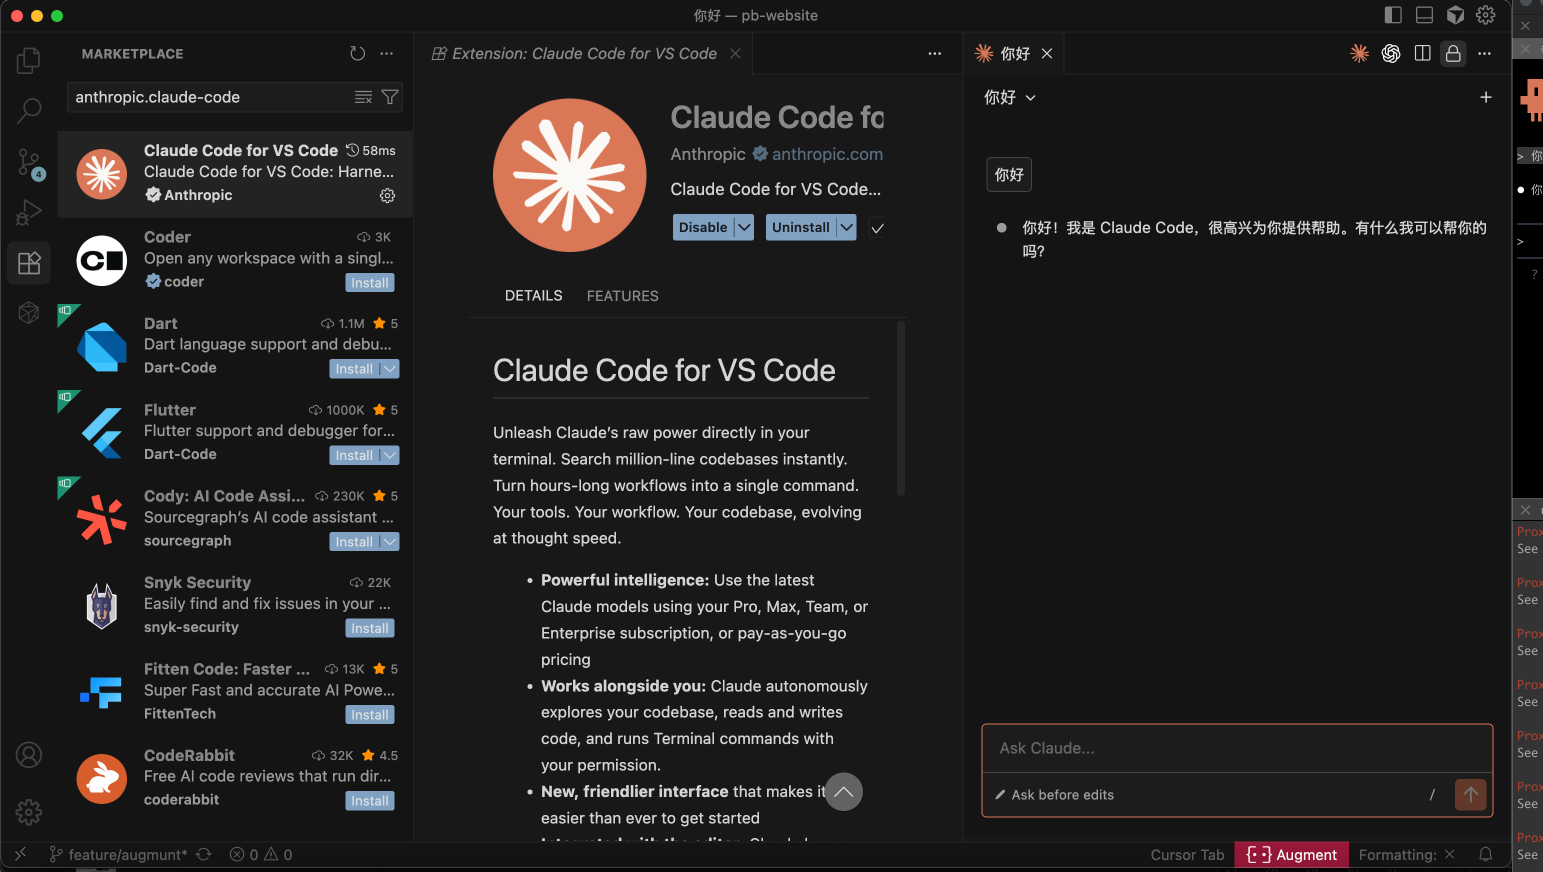The image size is (1543, 872).
Task: Toggle the filter in the extensions search bar
Action: 389,97
